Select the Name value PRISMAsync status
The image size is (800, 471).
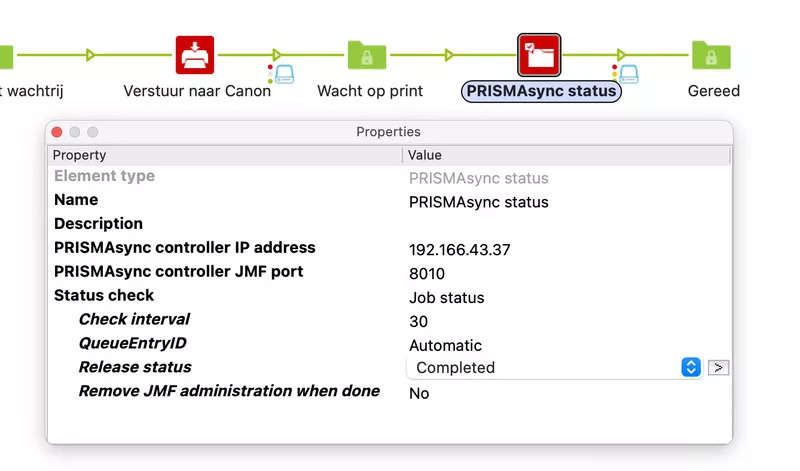[x=479, y=202]
